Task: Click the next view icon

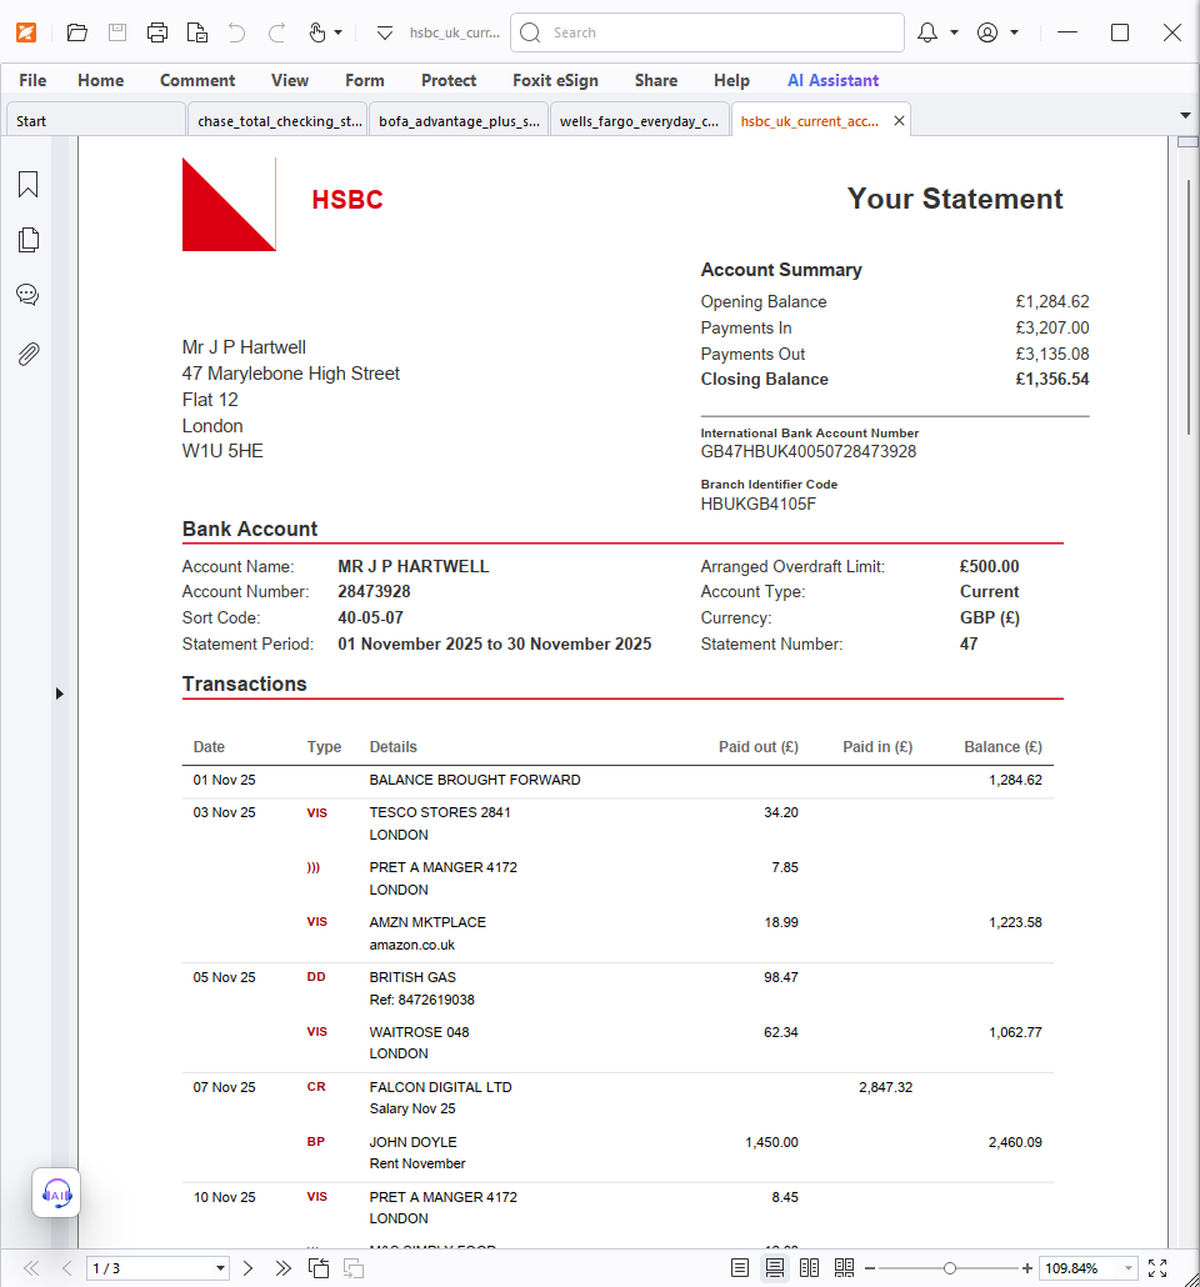Action: (x=354, y=1268)
